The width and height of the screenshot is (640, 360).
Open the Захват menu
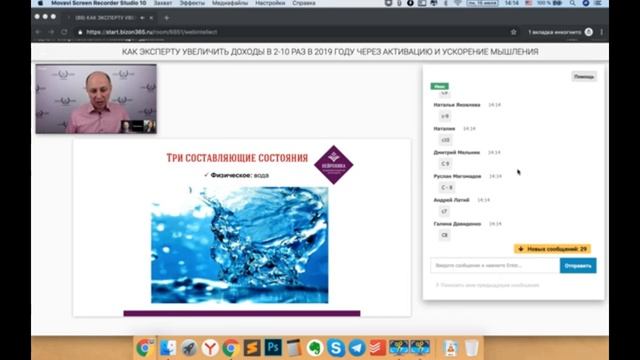click(162, 3)
